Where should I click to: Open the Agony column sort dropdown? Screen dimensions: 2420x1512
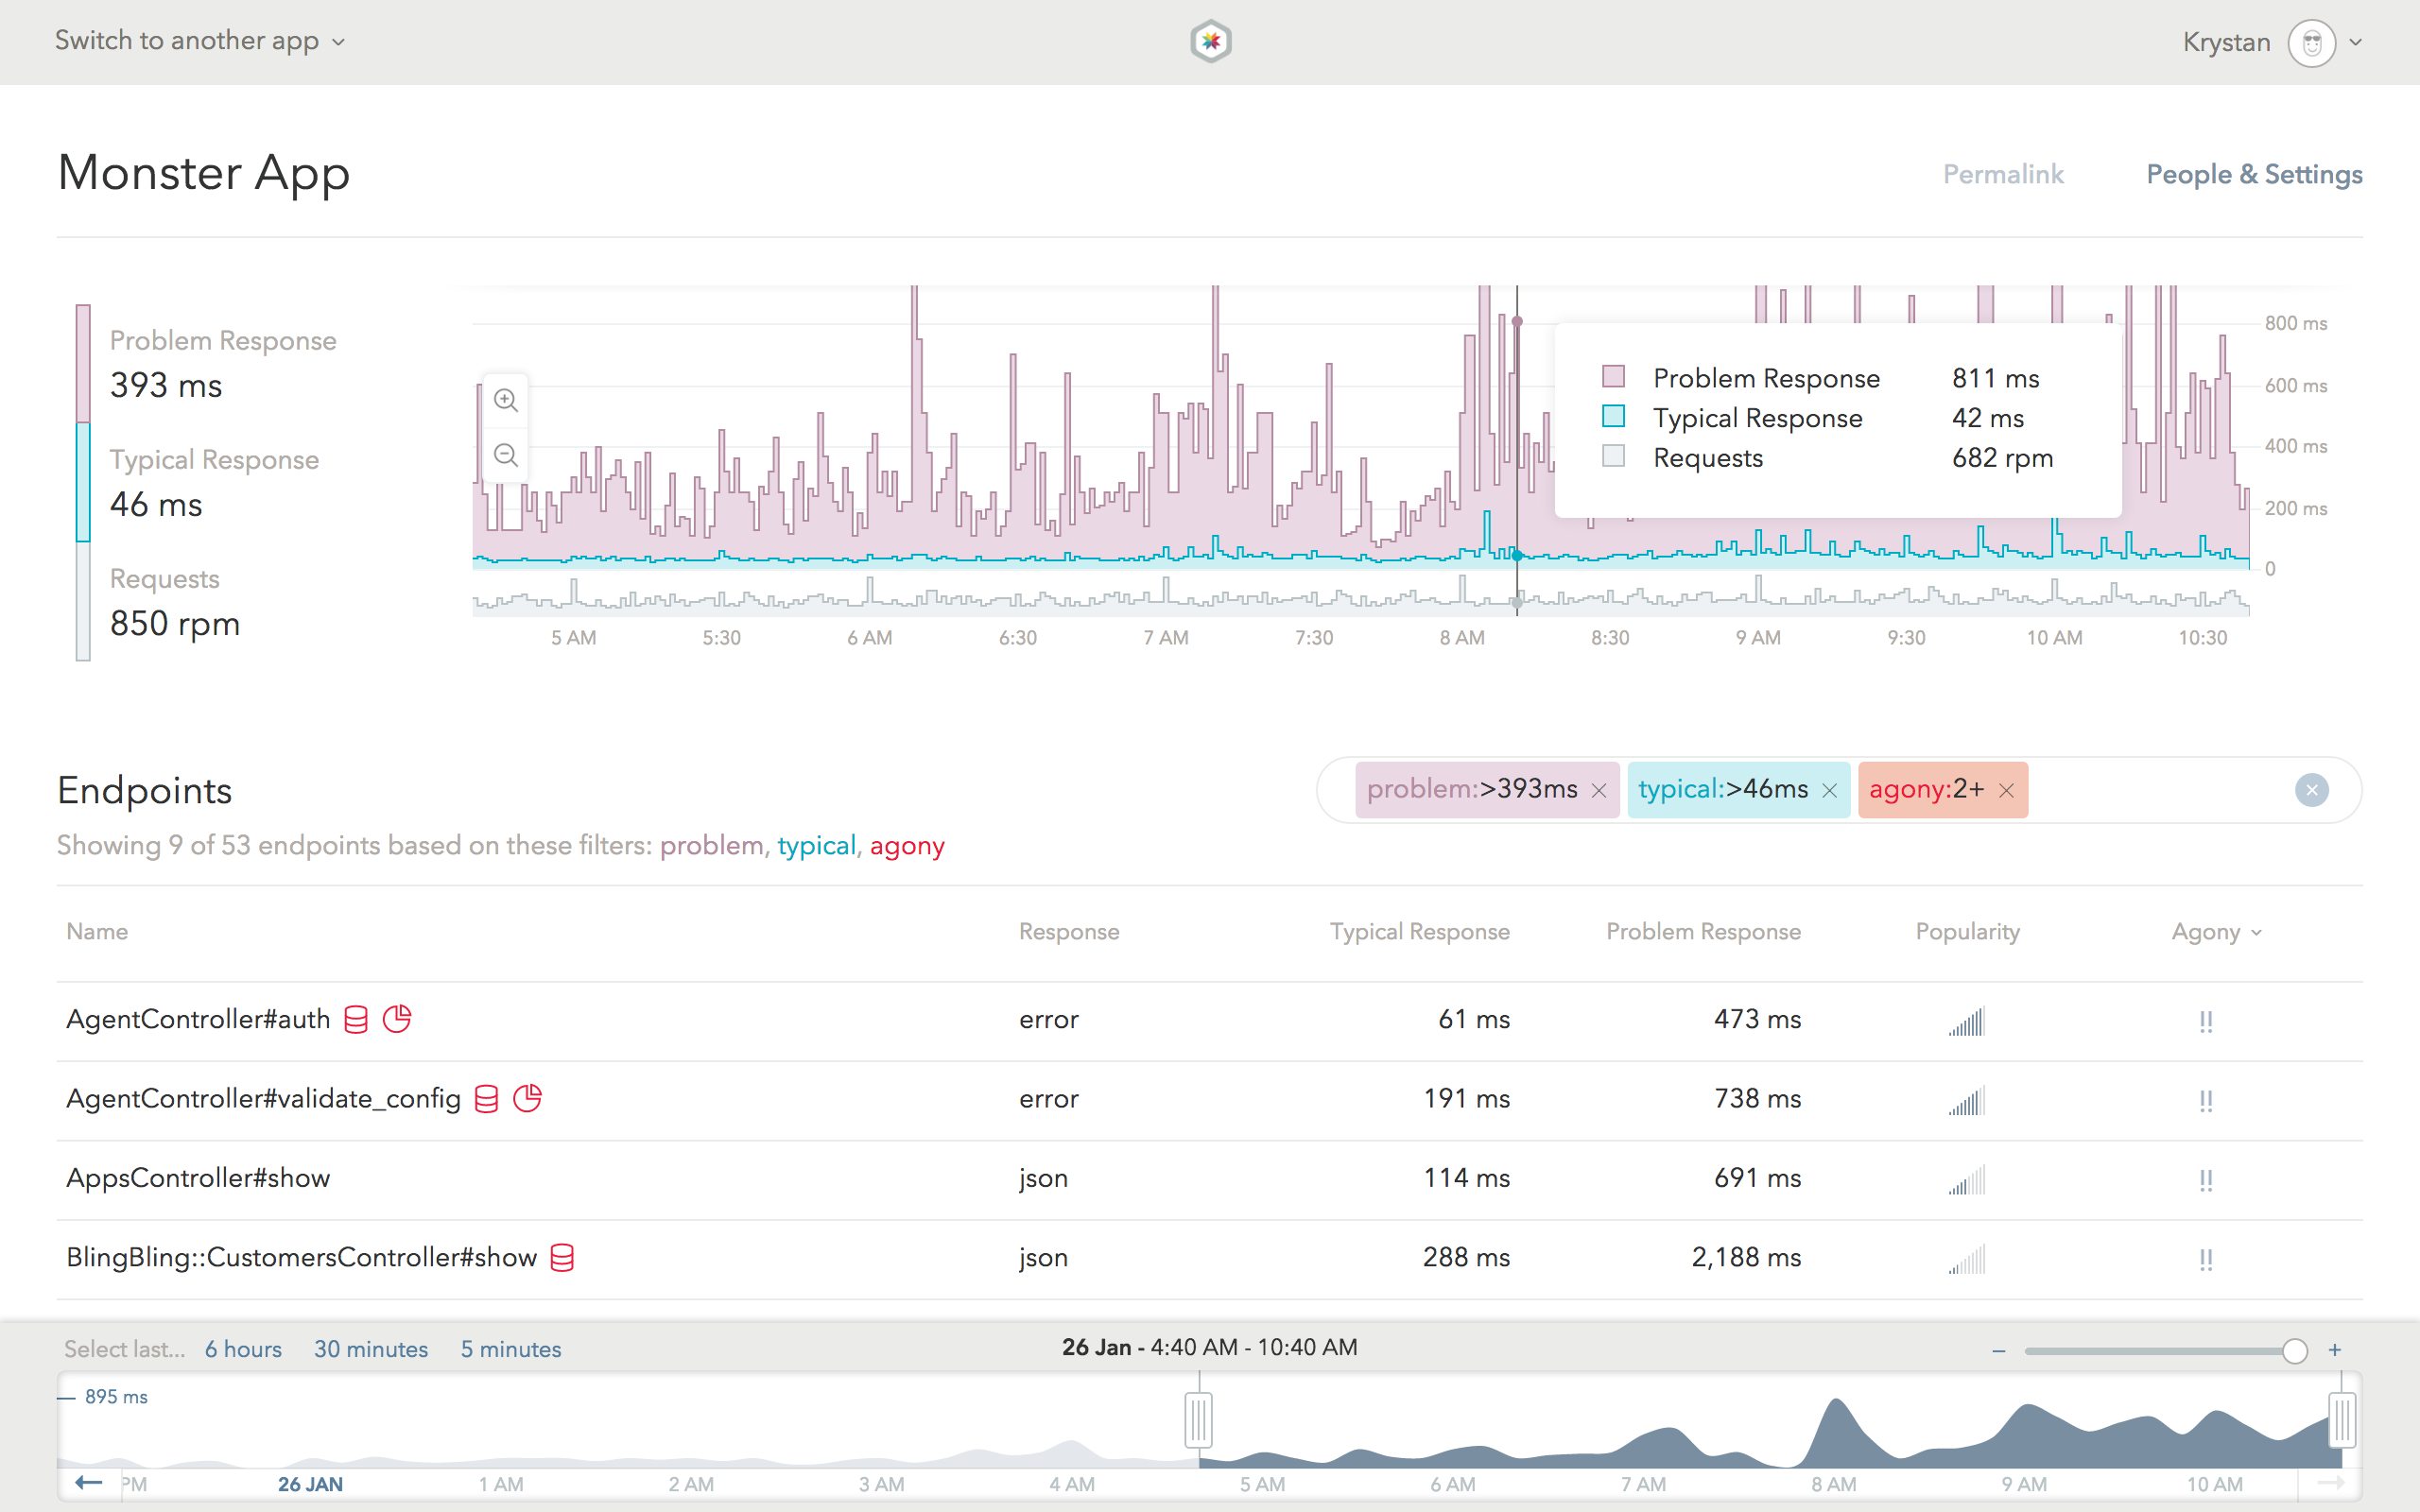(x=2216, y=931)
